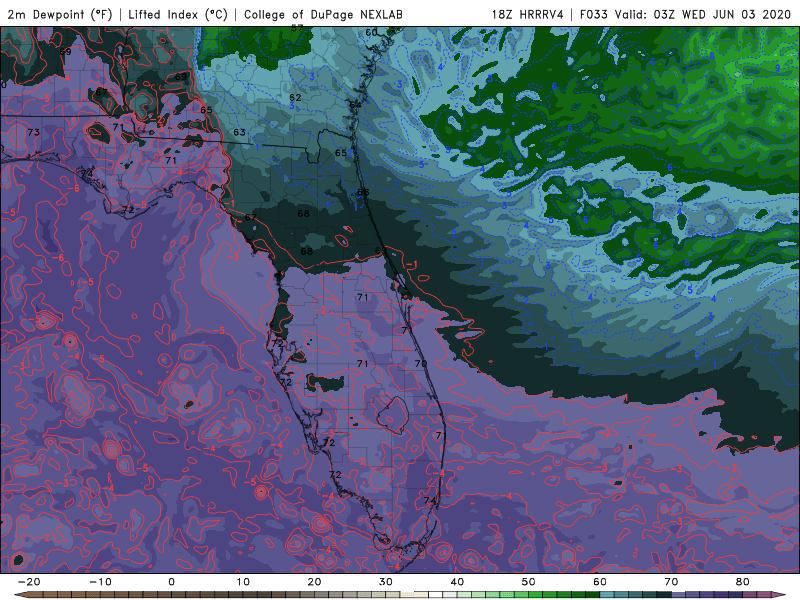
Task: Click the black "62" dewpoint value on the map
Action: click(295, 97)
